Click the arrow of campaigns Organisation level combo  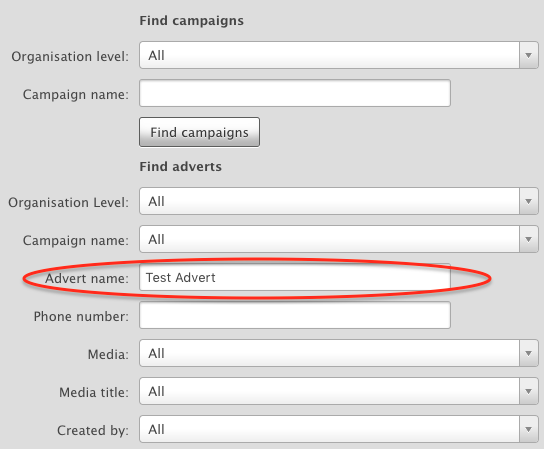click(x=529, y=55)
